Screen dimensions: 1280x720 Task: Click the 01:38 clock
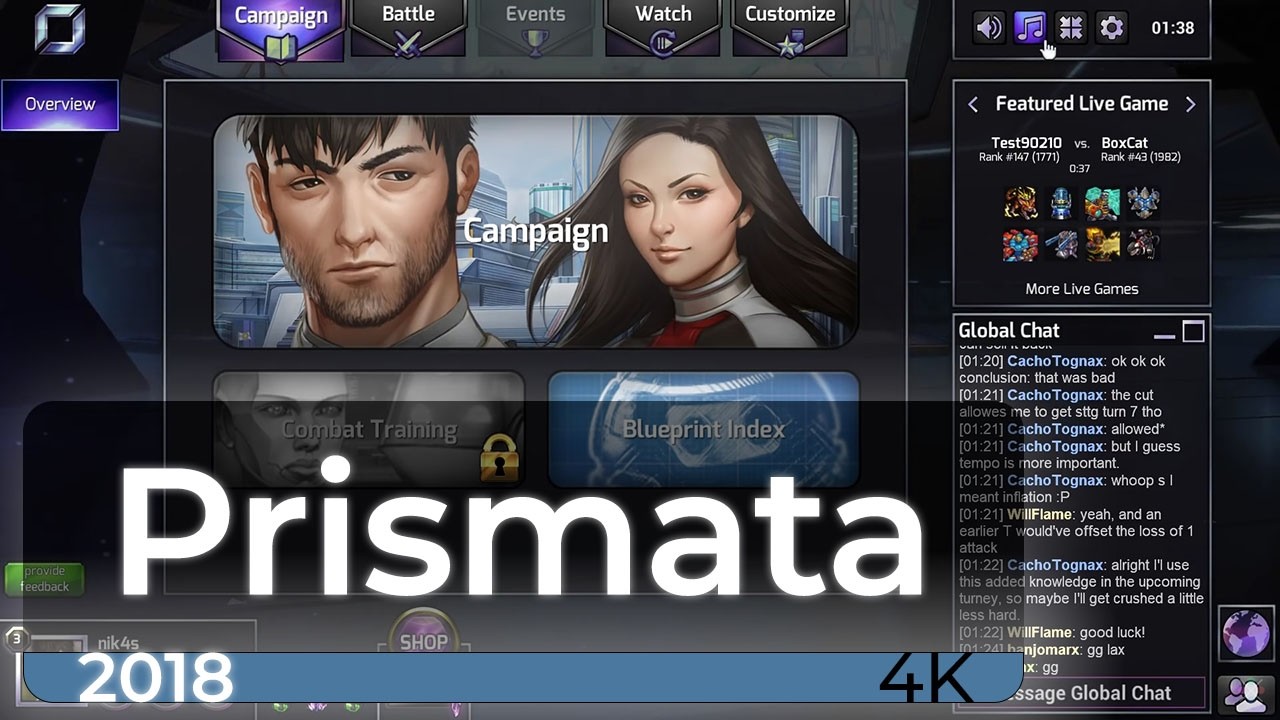click(x=1172, y=28)
